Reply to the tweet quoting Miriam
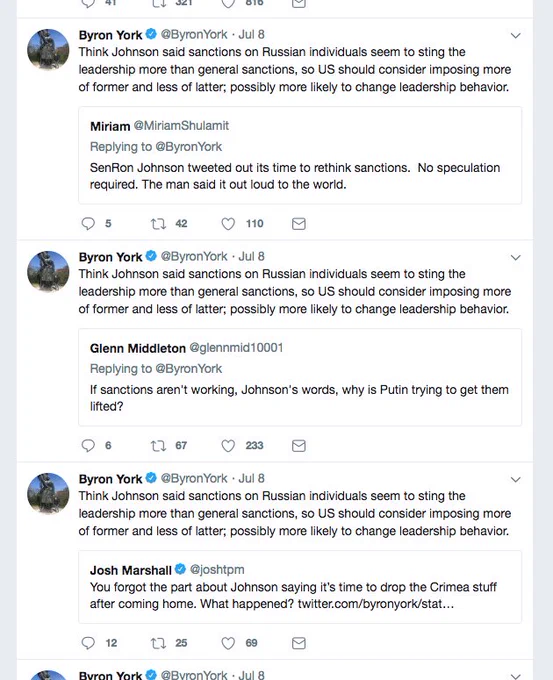Screen dimensions: 553x680 pyautogui.click(x=88, y=224)
